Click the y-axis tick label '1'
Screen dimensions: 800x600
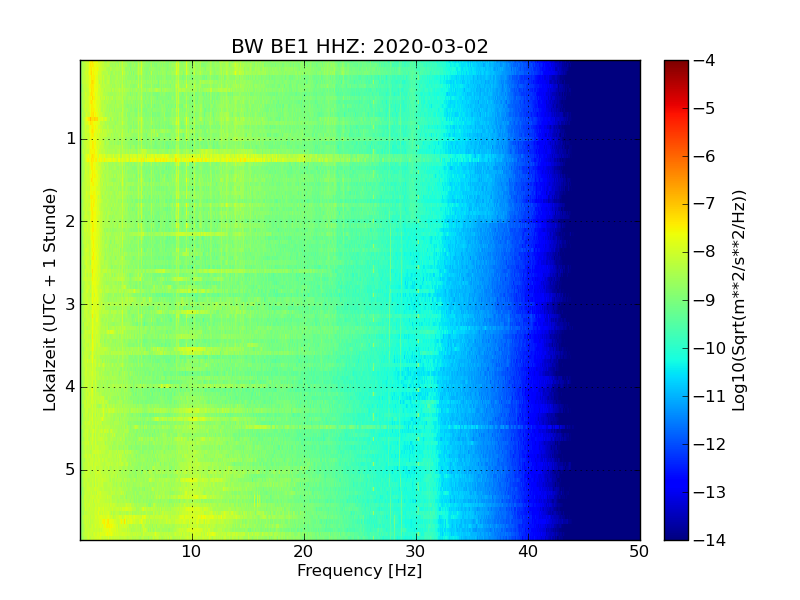pyautogui.click(x=71, y=139)
